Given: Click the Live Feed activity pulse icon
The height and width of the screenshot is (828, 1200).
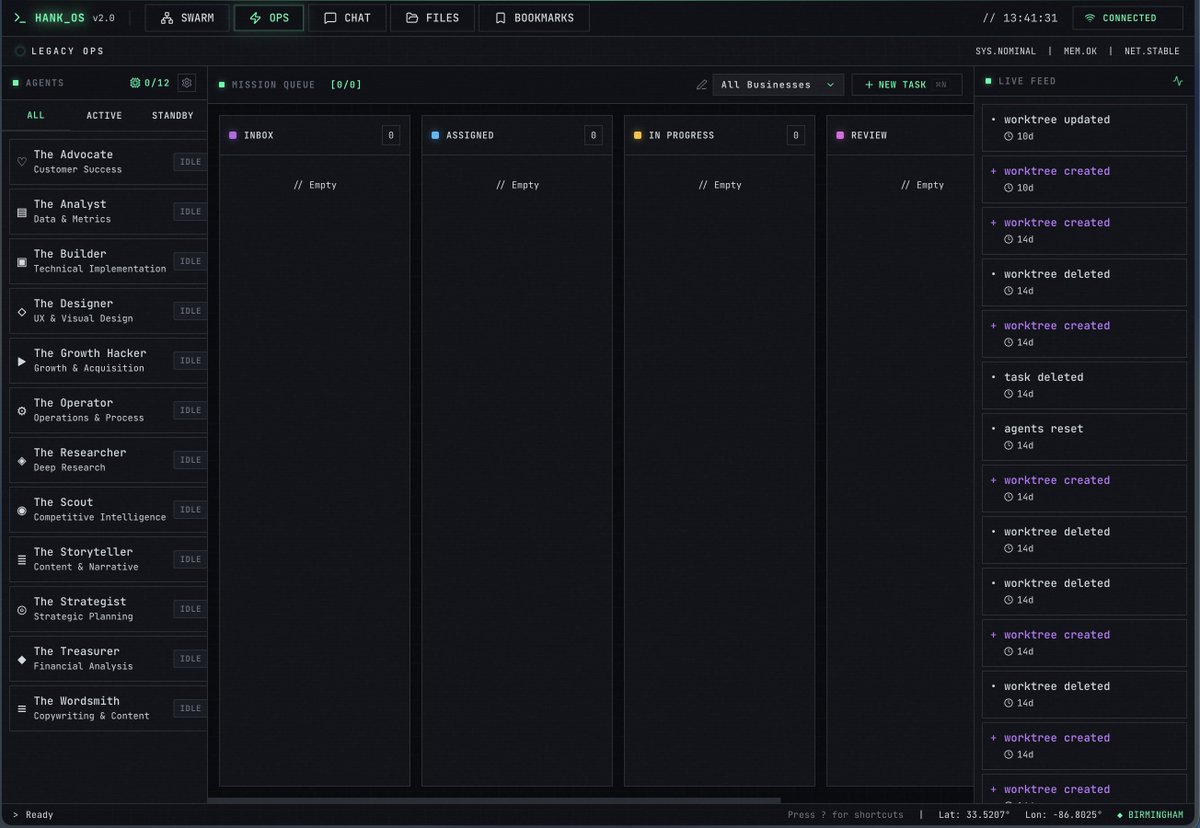Looking at the screenshot, I should (x=1177, y=81).
